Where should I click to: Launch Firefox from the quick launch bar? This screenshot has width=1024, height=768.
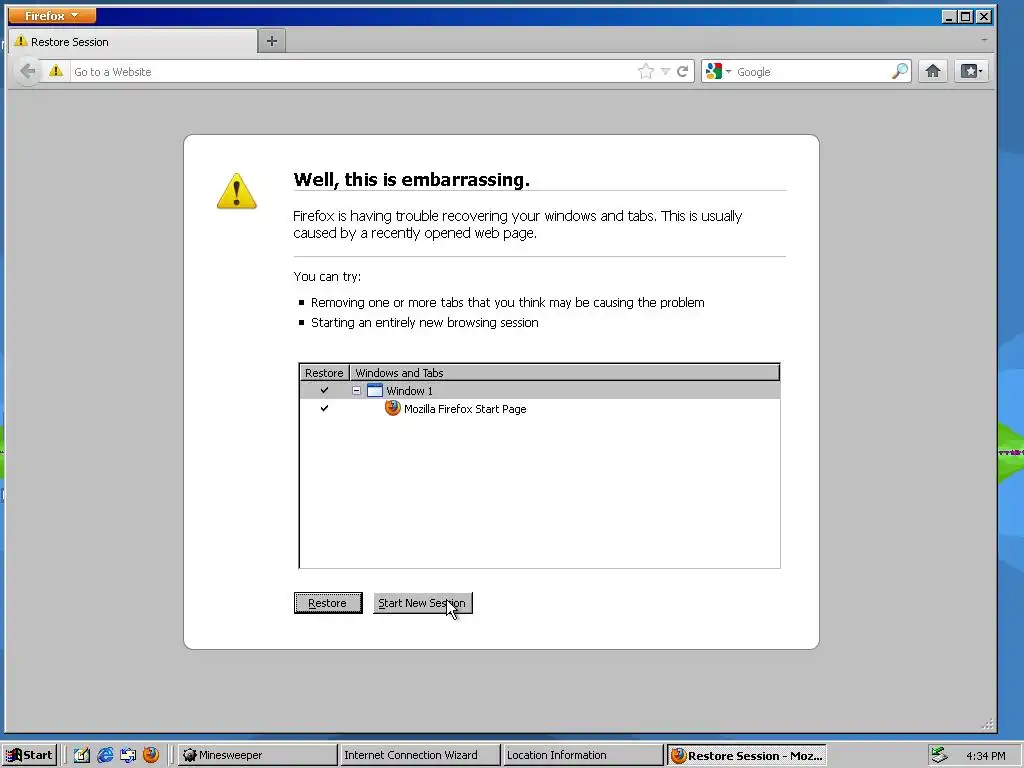pos(151,755)
